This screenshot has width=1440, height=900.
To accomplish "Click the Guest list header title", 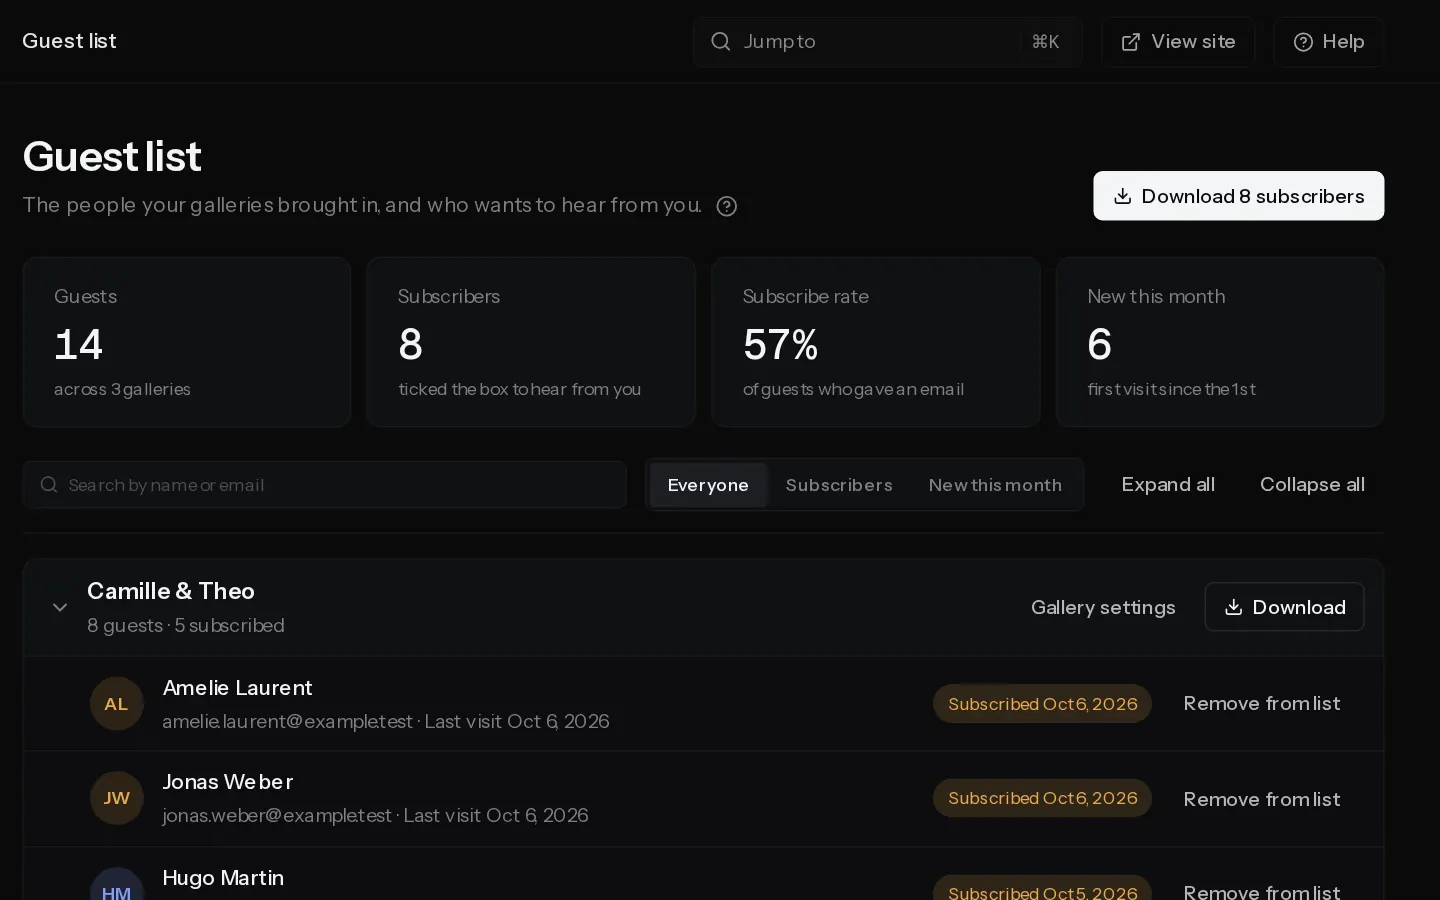I will tap(69, 41).
